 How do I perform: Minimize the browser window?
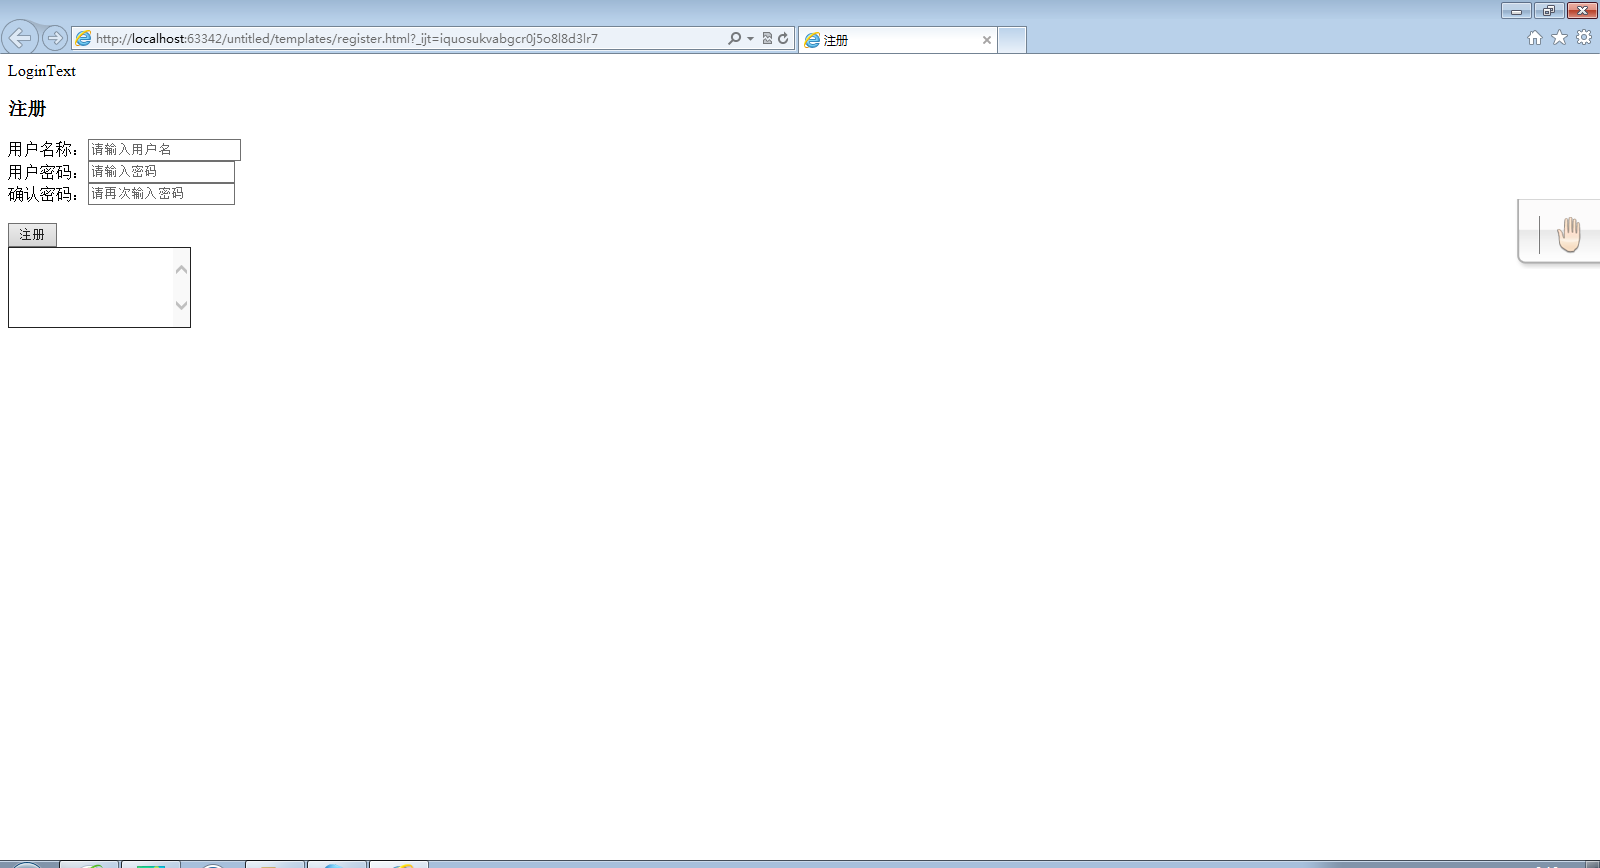tap(1516, 11)
